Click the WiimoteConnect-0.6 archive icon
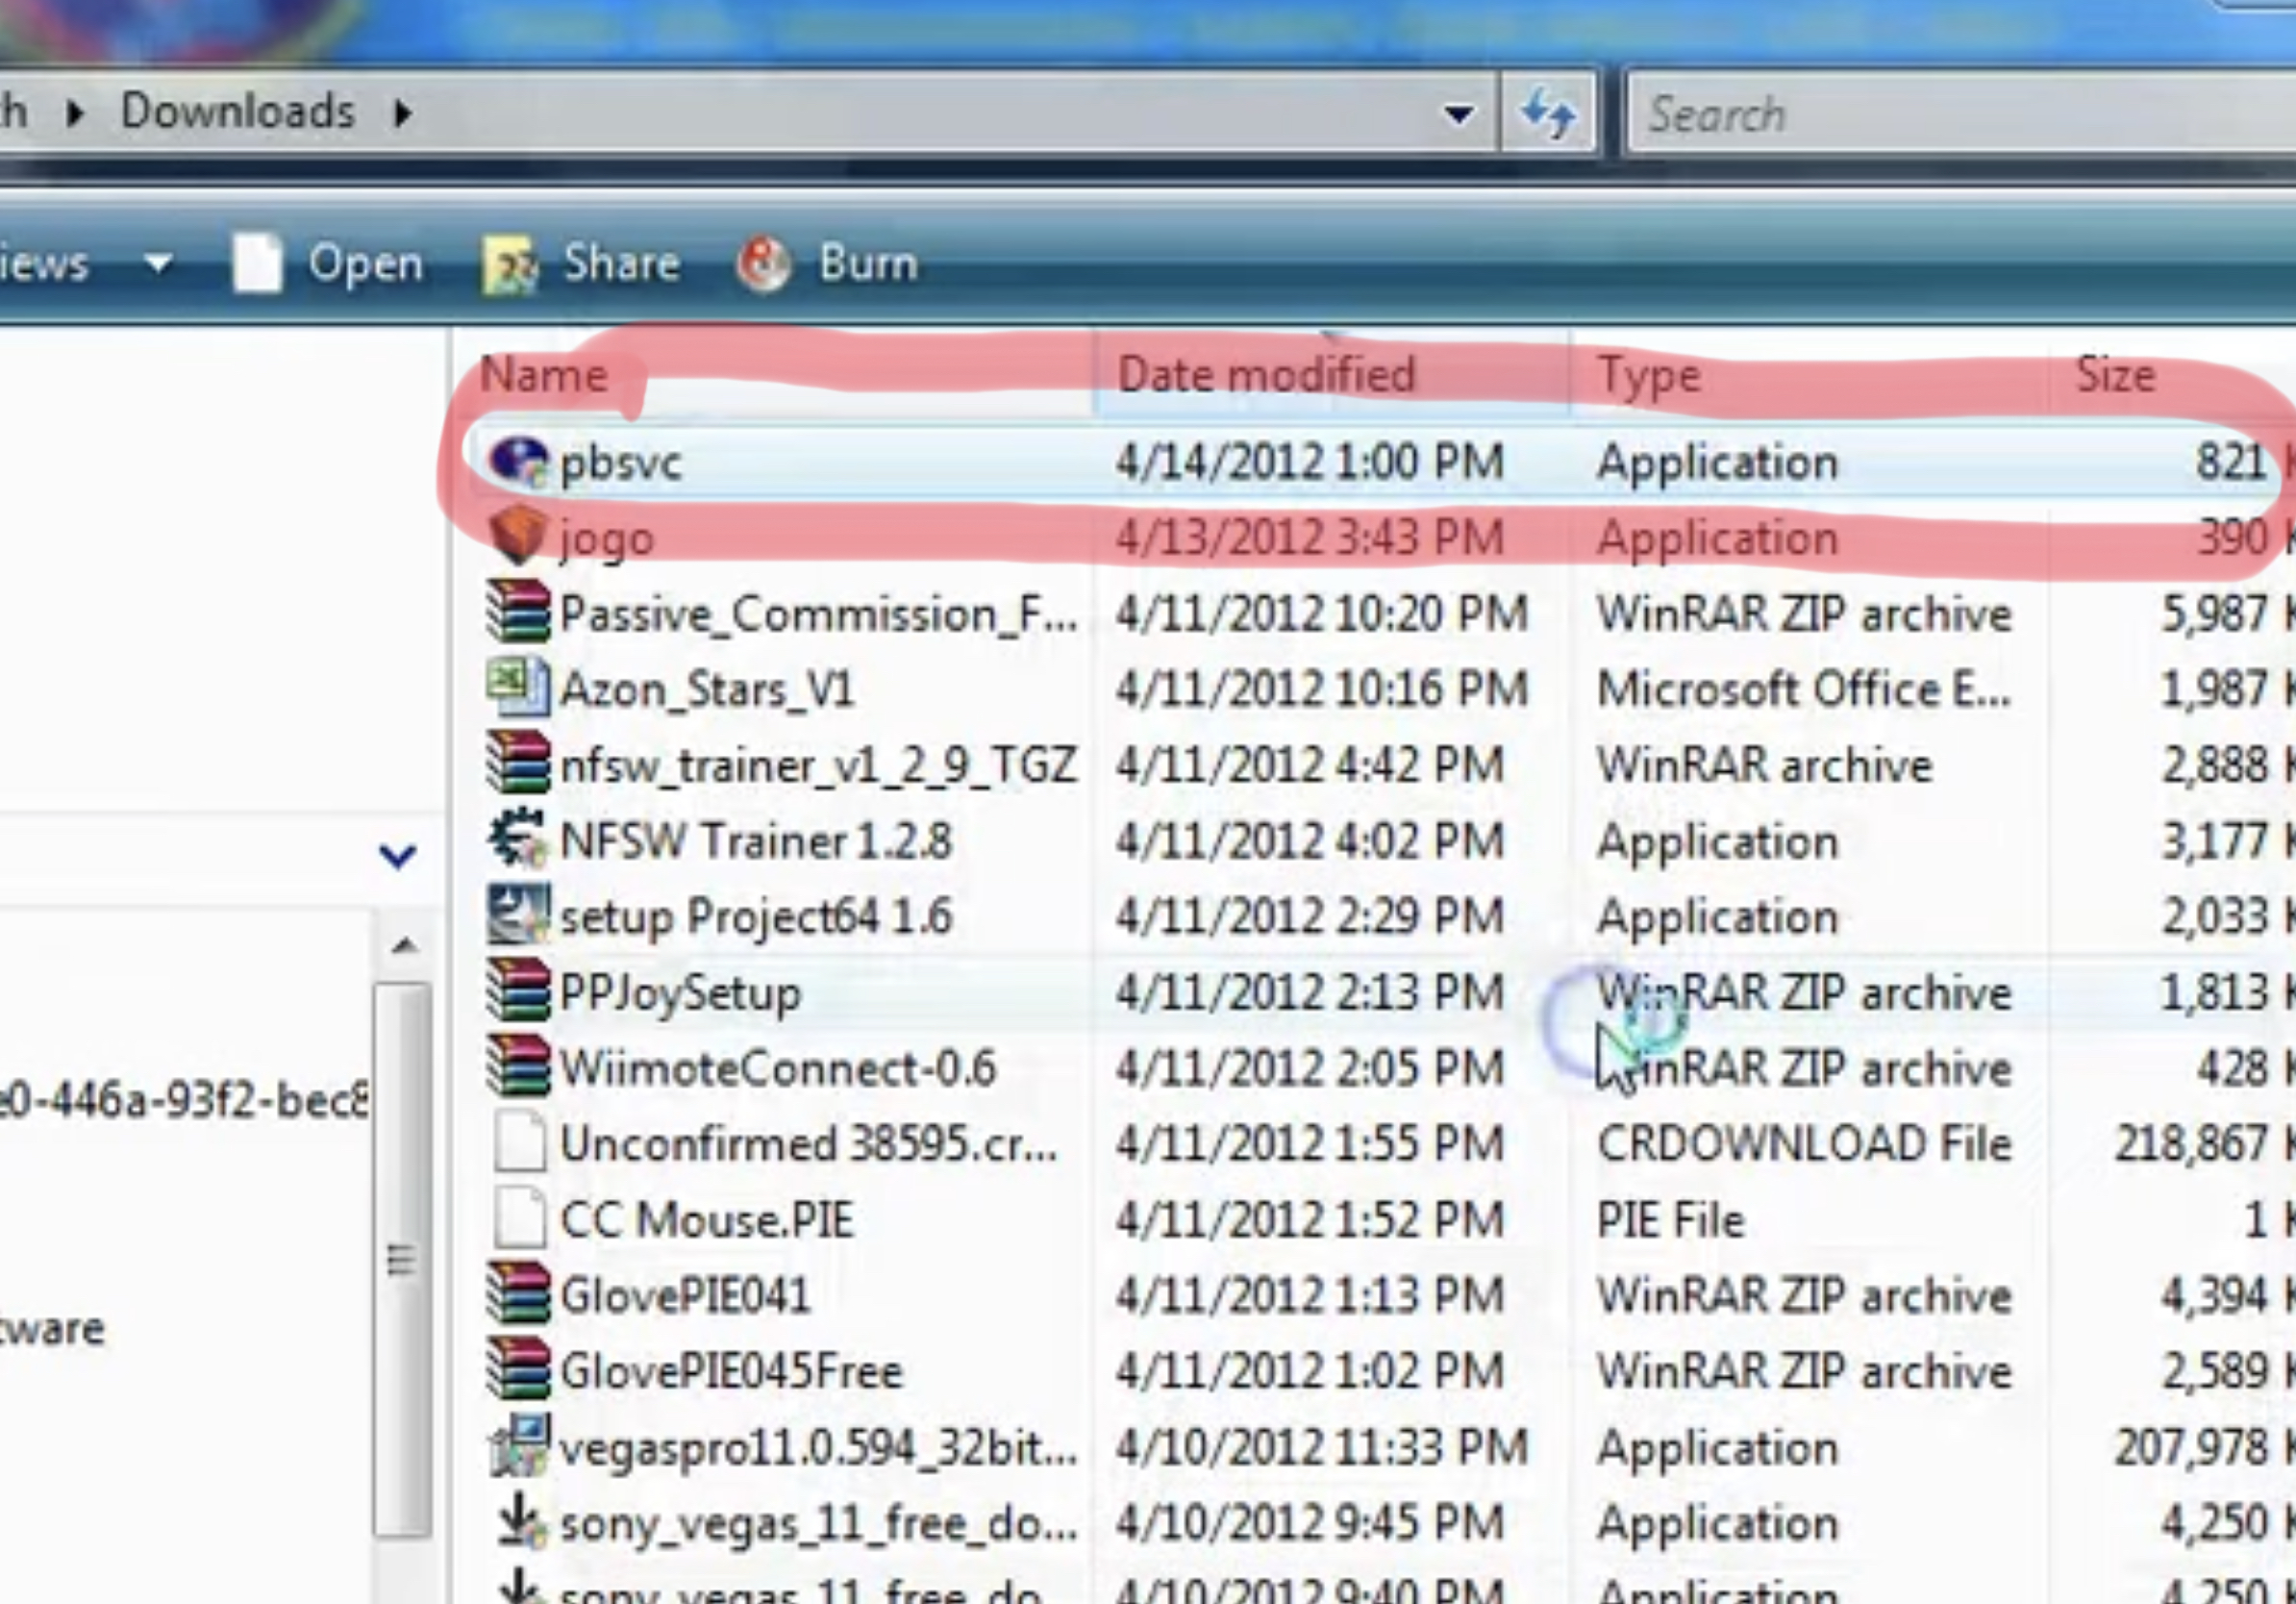 point(518,1066)
